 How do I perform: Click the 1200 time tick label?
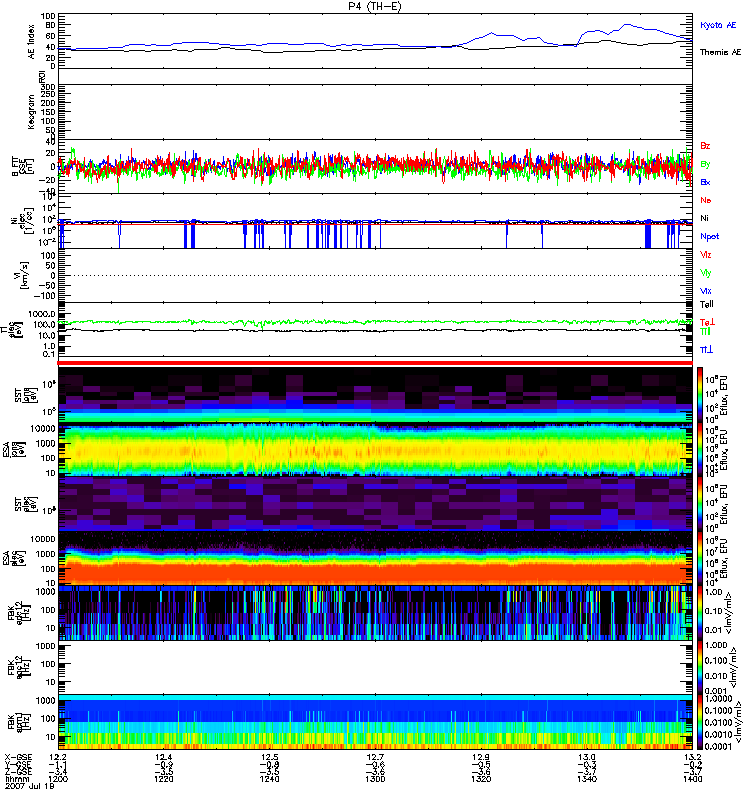58,779
